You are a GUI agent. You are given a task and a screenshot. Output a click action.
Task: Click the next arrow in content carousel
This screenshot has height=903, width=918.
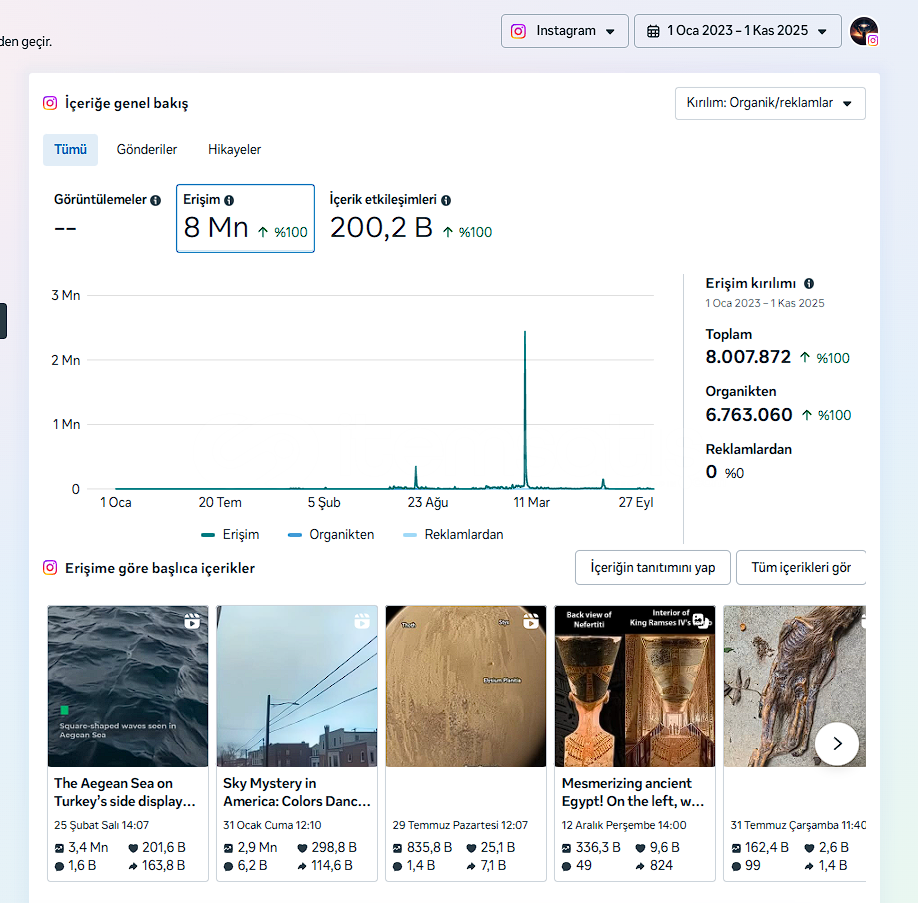point(837,744)
